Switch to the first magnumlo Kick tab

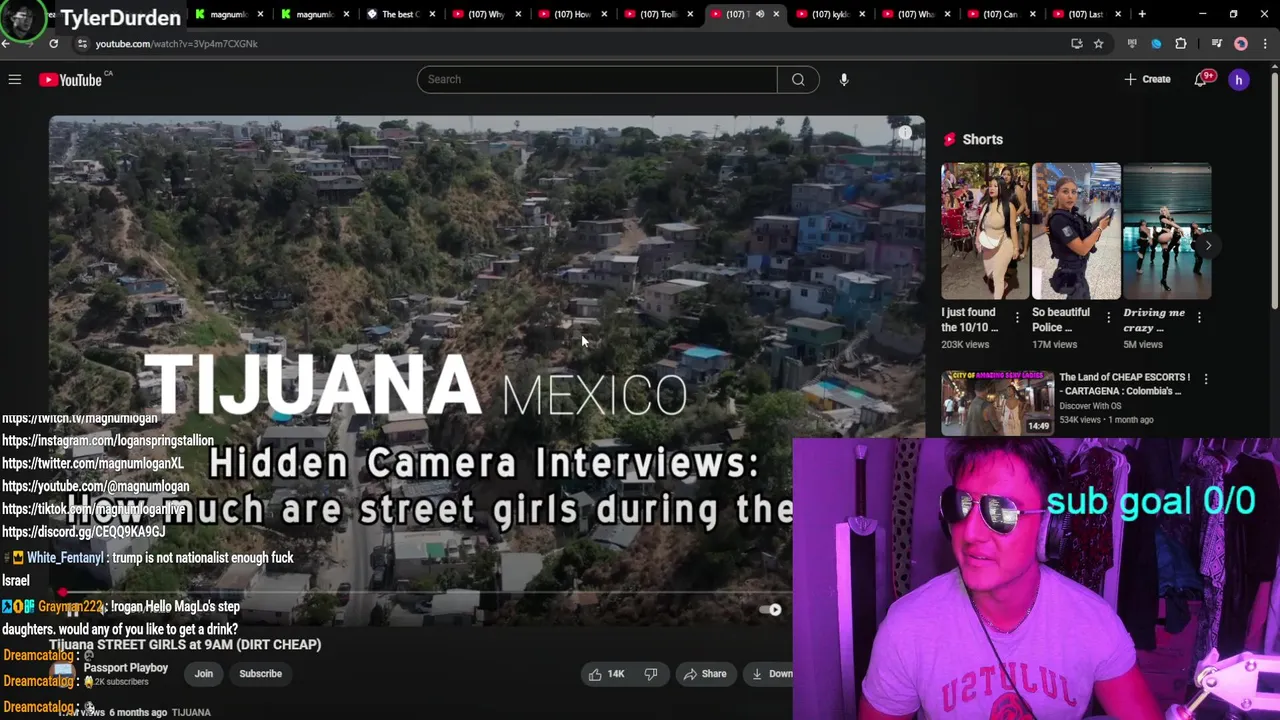[x=230, y=14]
